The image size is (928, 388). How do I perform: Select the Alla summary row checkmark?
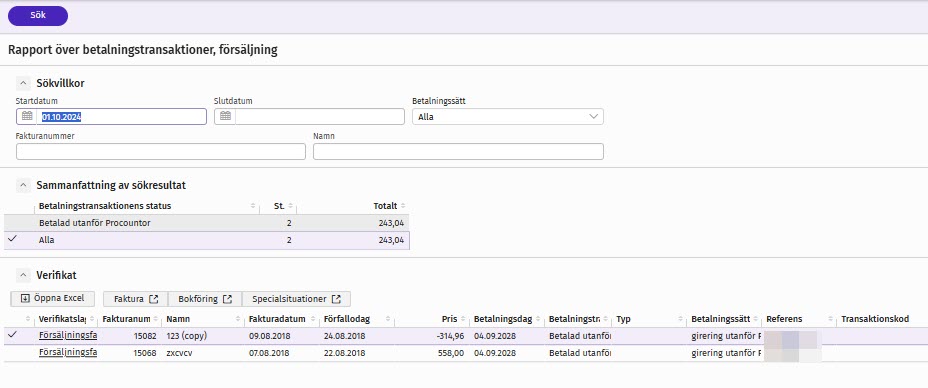[12, 240]
